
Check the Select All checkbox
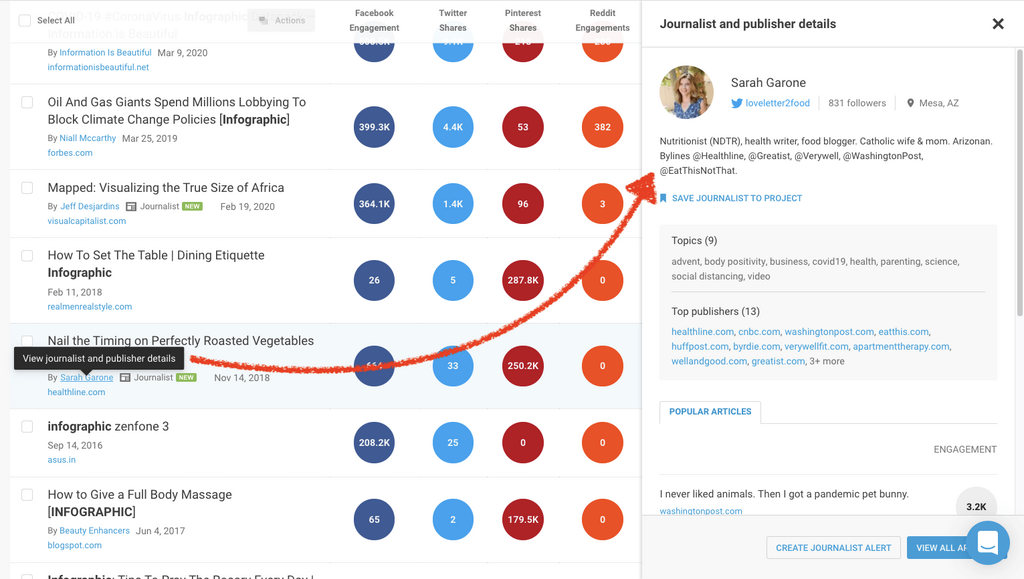[24, 20]
